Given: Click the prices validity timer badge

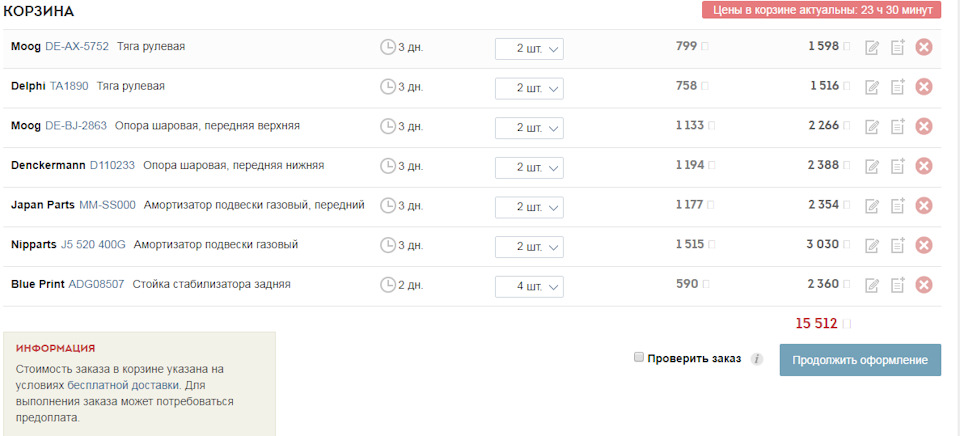Looking at the screenshot, I should click(x=821, y=10).
